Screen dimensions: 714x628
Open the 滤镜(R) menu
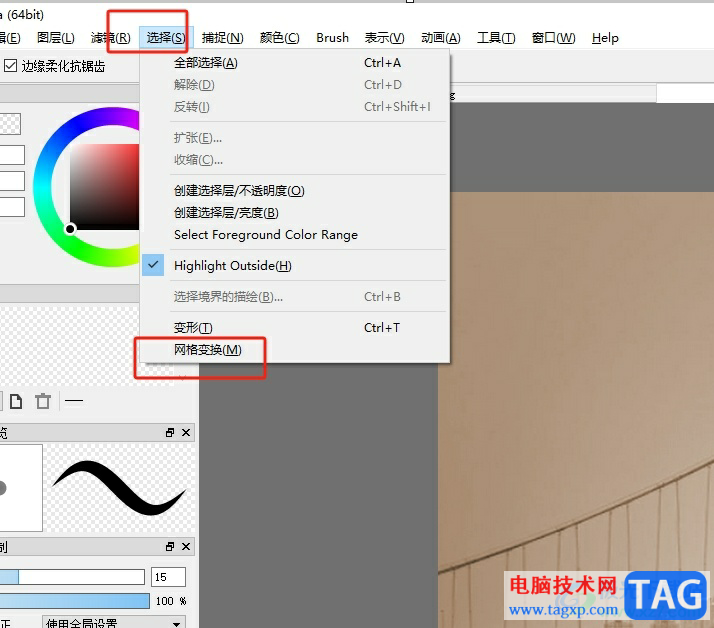tap(111, 38)
